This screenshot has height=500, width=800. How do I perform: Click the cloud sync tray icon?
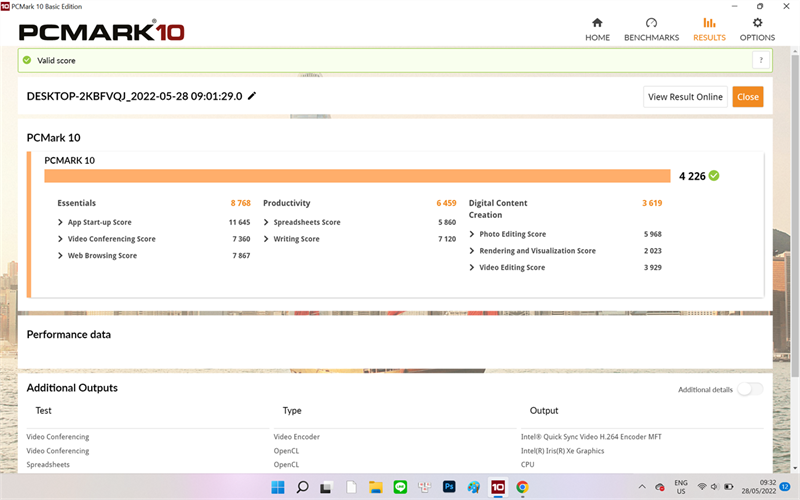click(660, 487)
